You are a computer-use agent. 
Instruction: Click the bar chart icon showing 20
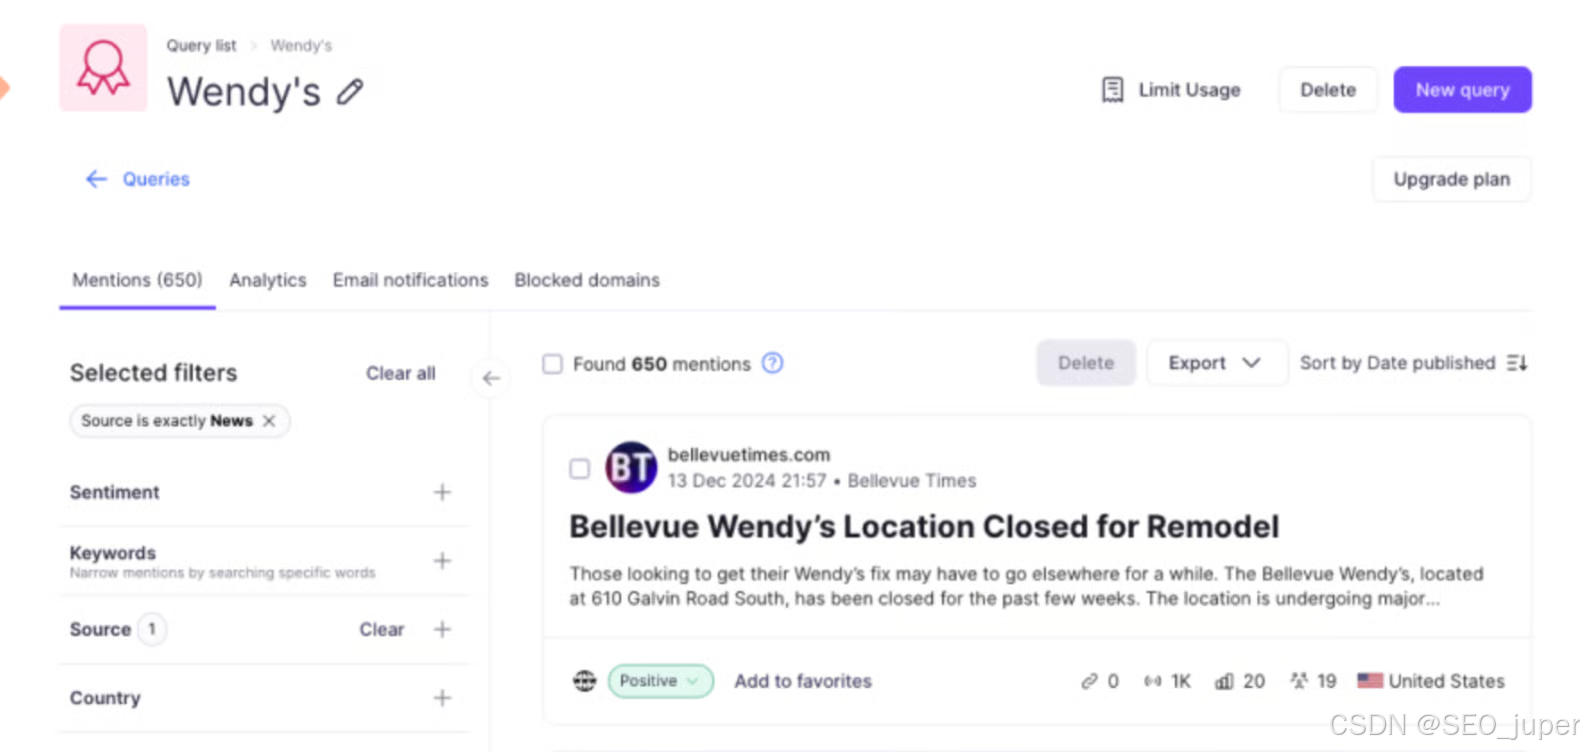tap(1224, 681)
